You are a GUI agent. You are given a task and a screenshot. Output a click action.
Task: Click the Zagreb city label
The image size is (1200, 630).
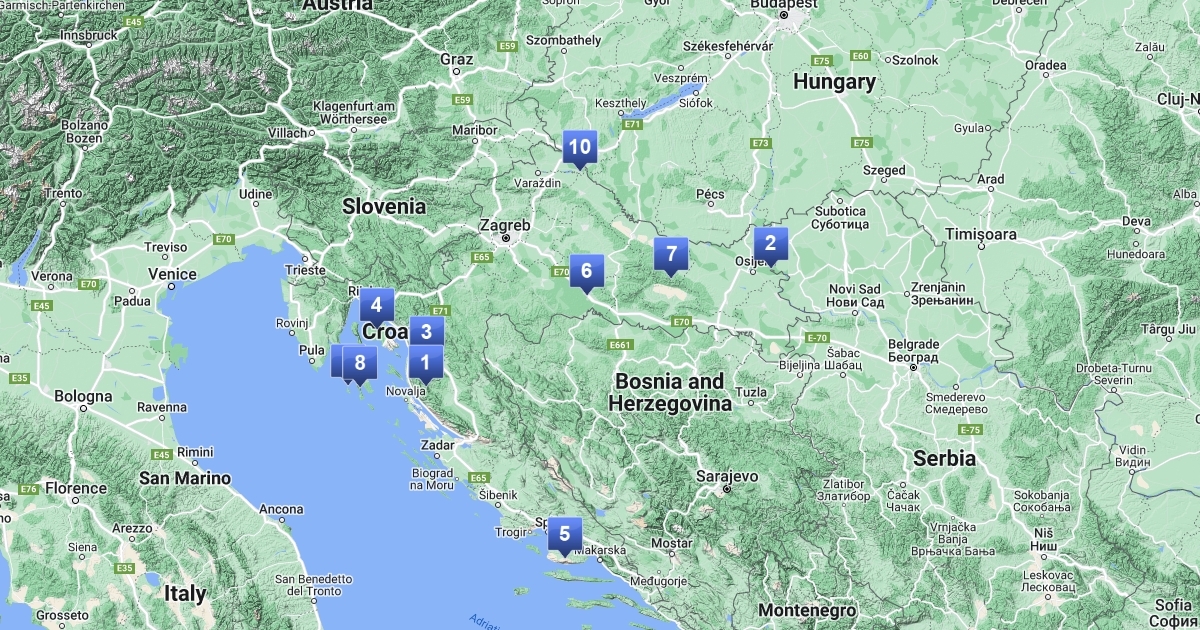coord(505,225)
